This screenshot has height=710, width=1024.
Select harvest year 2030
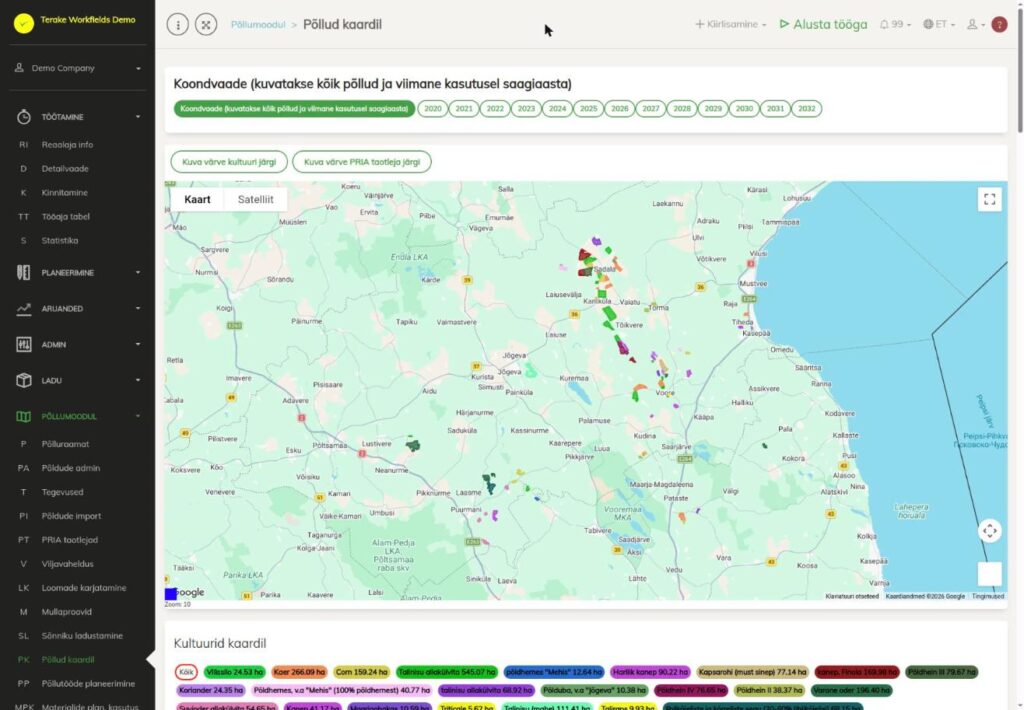[744, 108]
